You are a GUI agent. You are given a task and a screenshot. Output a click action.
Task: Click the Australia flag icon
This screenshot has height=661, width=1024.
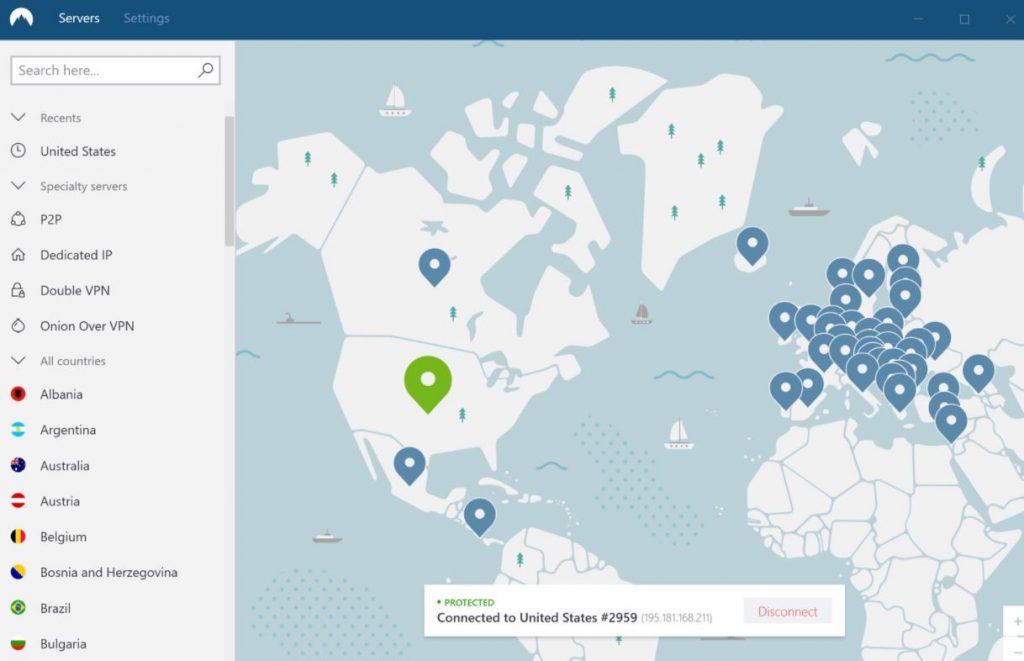(x=18, y=465)
